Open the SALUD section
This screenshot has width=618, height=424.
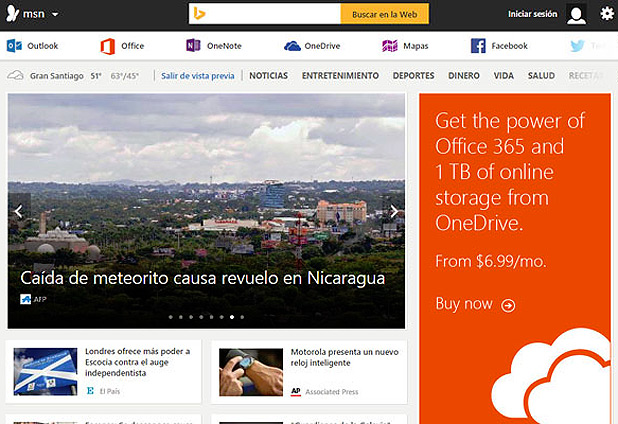(x=541, y=76)
